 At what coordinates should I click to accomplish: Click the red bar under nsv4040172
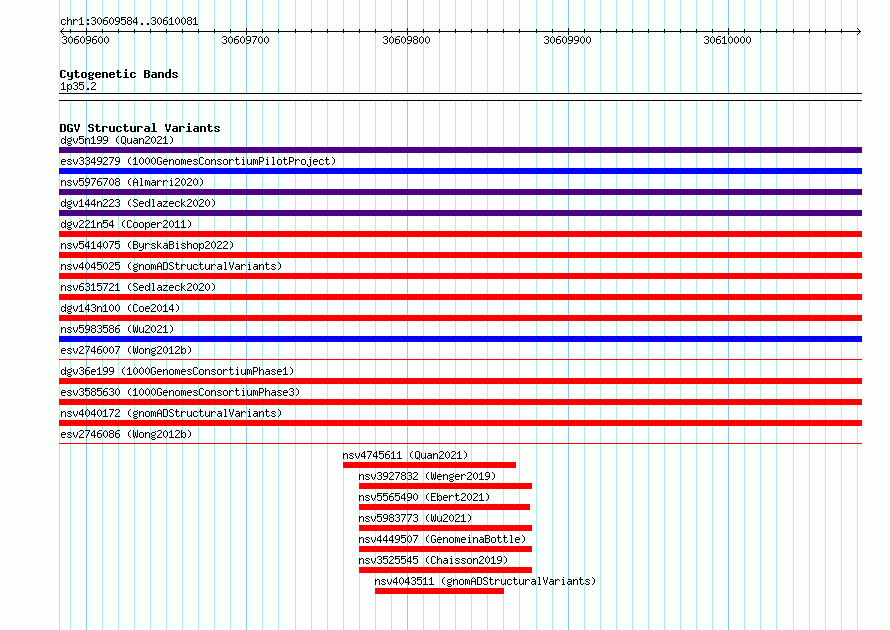(x=460, y=423)
